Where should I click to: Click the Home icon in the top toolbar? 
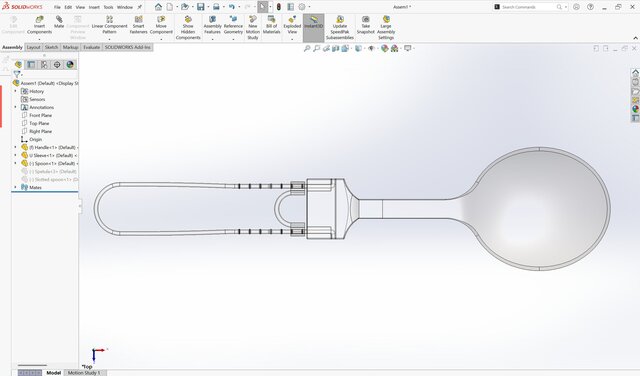click(158, 7)
